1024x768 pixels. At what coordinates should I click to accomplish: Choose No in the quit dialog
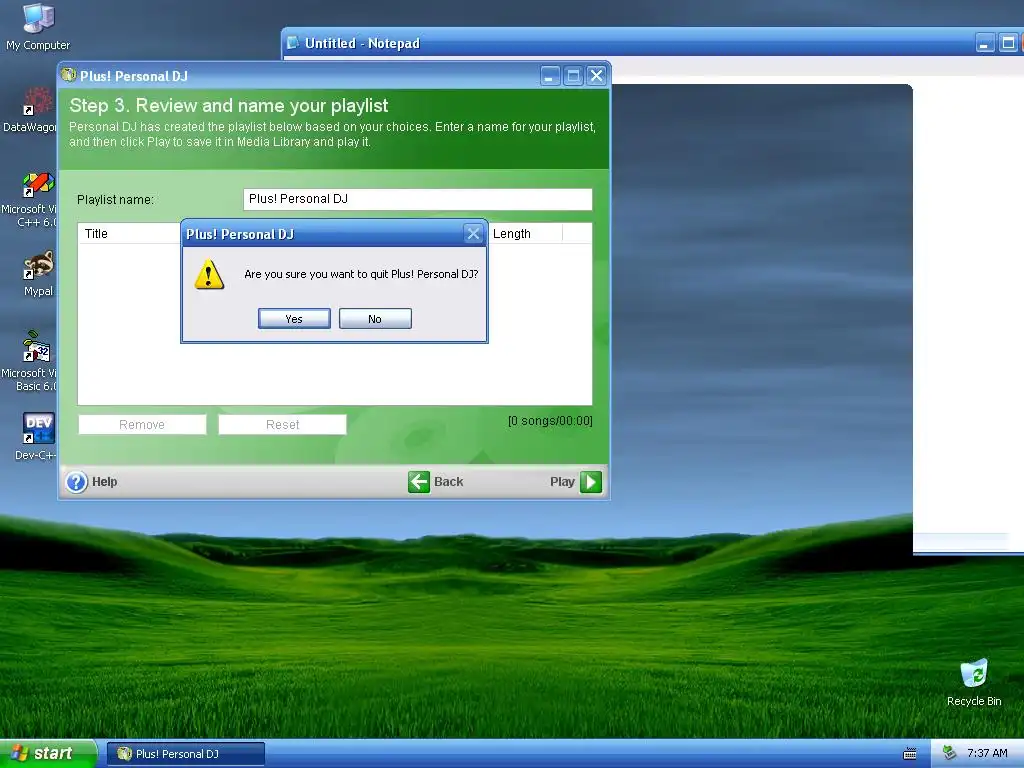coord(375,319)
